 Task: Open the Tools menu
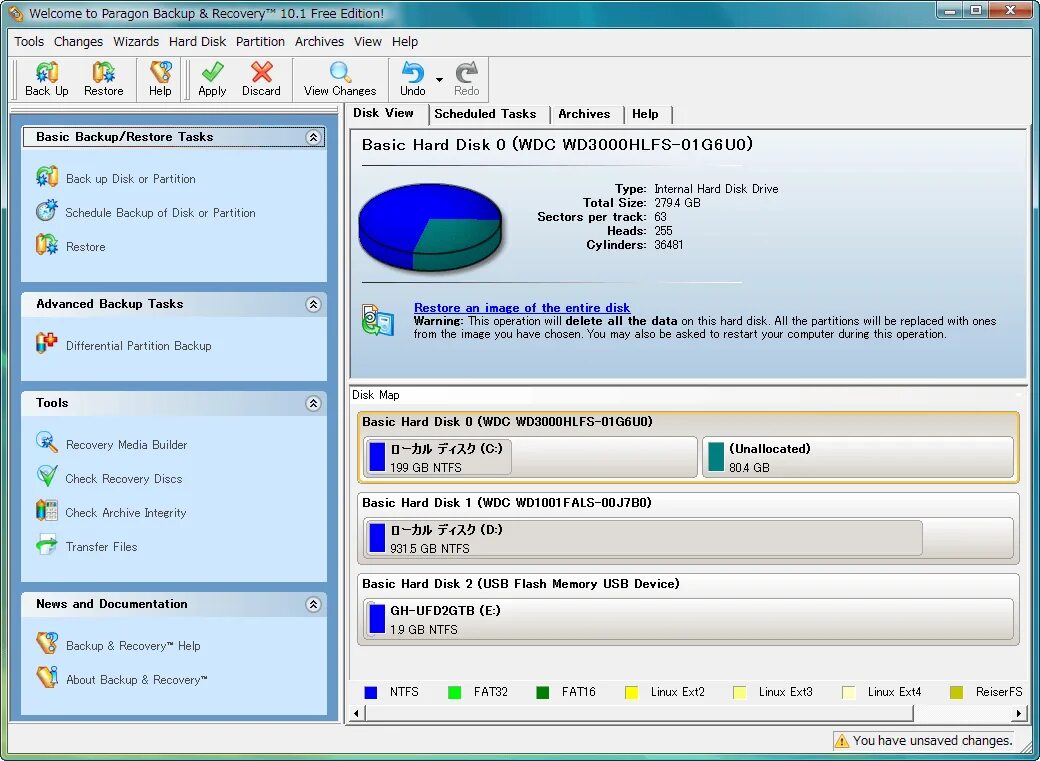click(29, 41)
